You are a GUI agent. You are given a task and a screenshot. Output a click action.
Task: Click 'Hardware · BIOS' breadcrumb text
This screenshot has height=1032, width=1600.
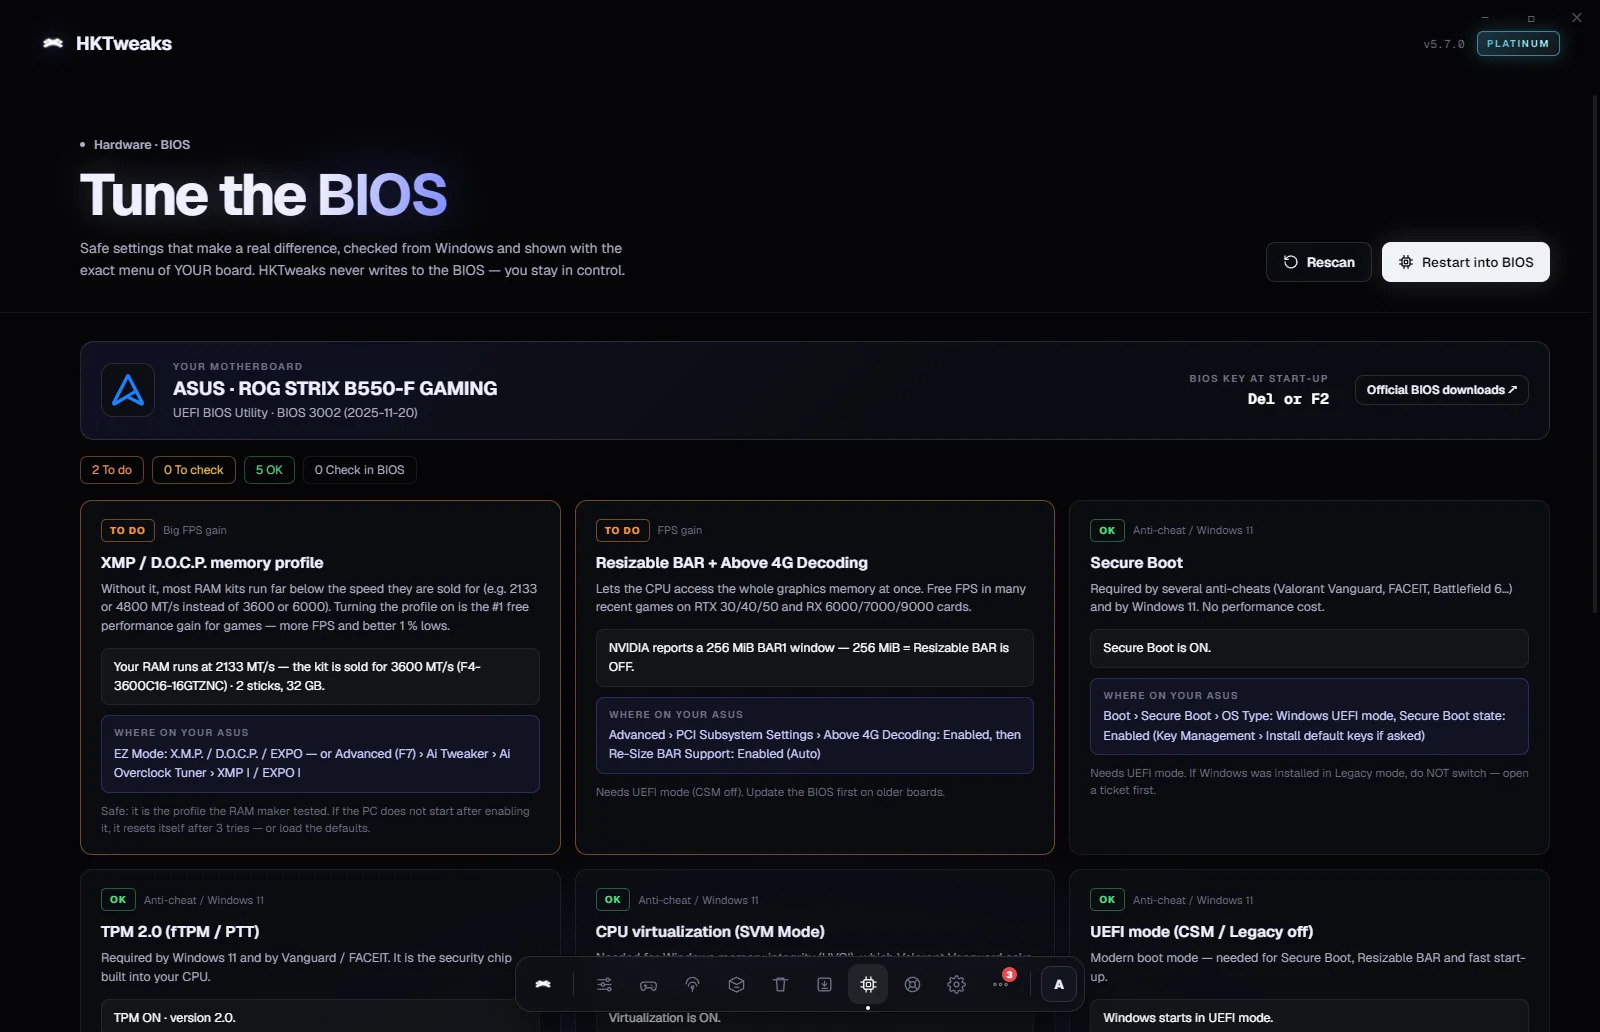click(142, 145)
